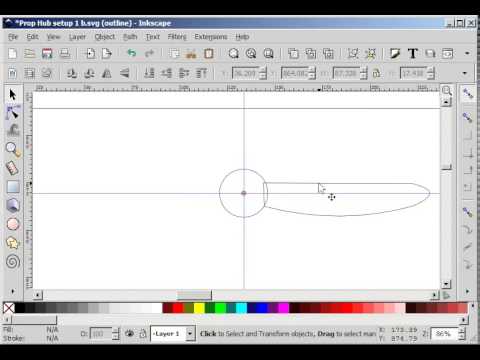
Task: Expand the tool controls overflow arrow
Action: [465, 73]
